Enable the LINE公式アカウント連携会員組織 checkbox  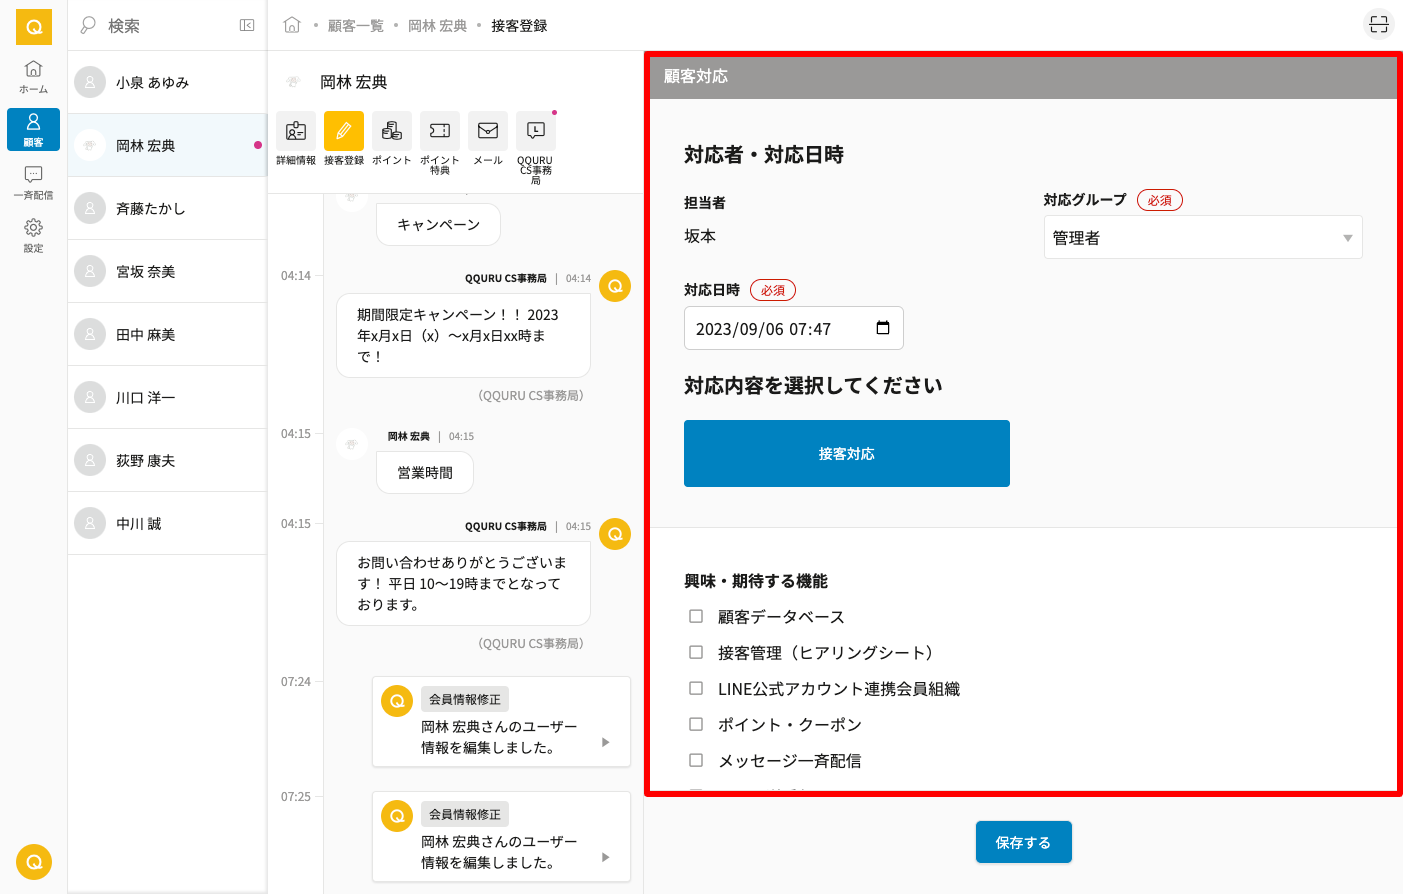coord(696,689)
